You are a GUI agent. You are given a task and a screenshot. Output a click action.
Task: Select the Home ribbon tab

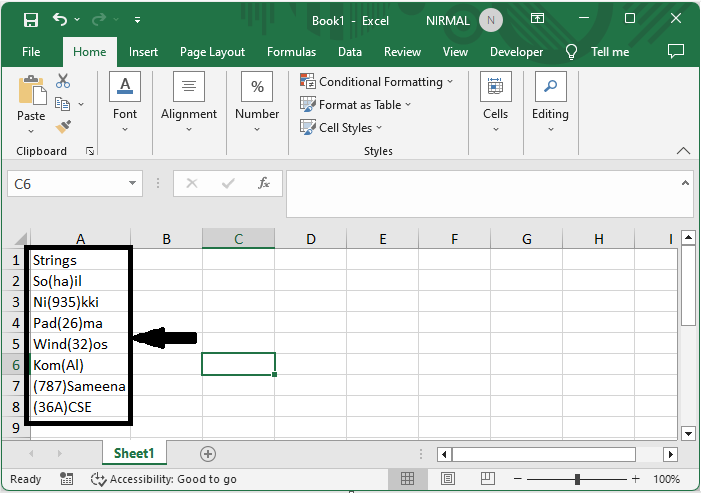click(x=89, y=52)
